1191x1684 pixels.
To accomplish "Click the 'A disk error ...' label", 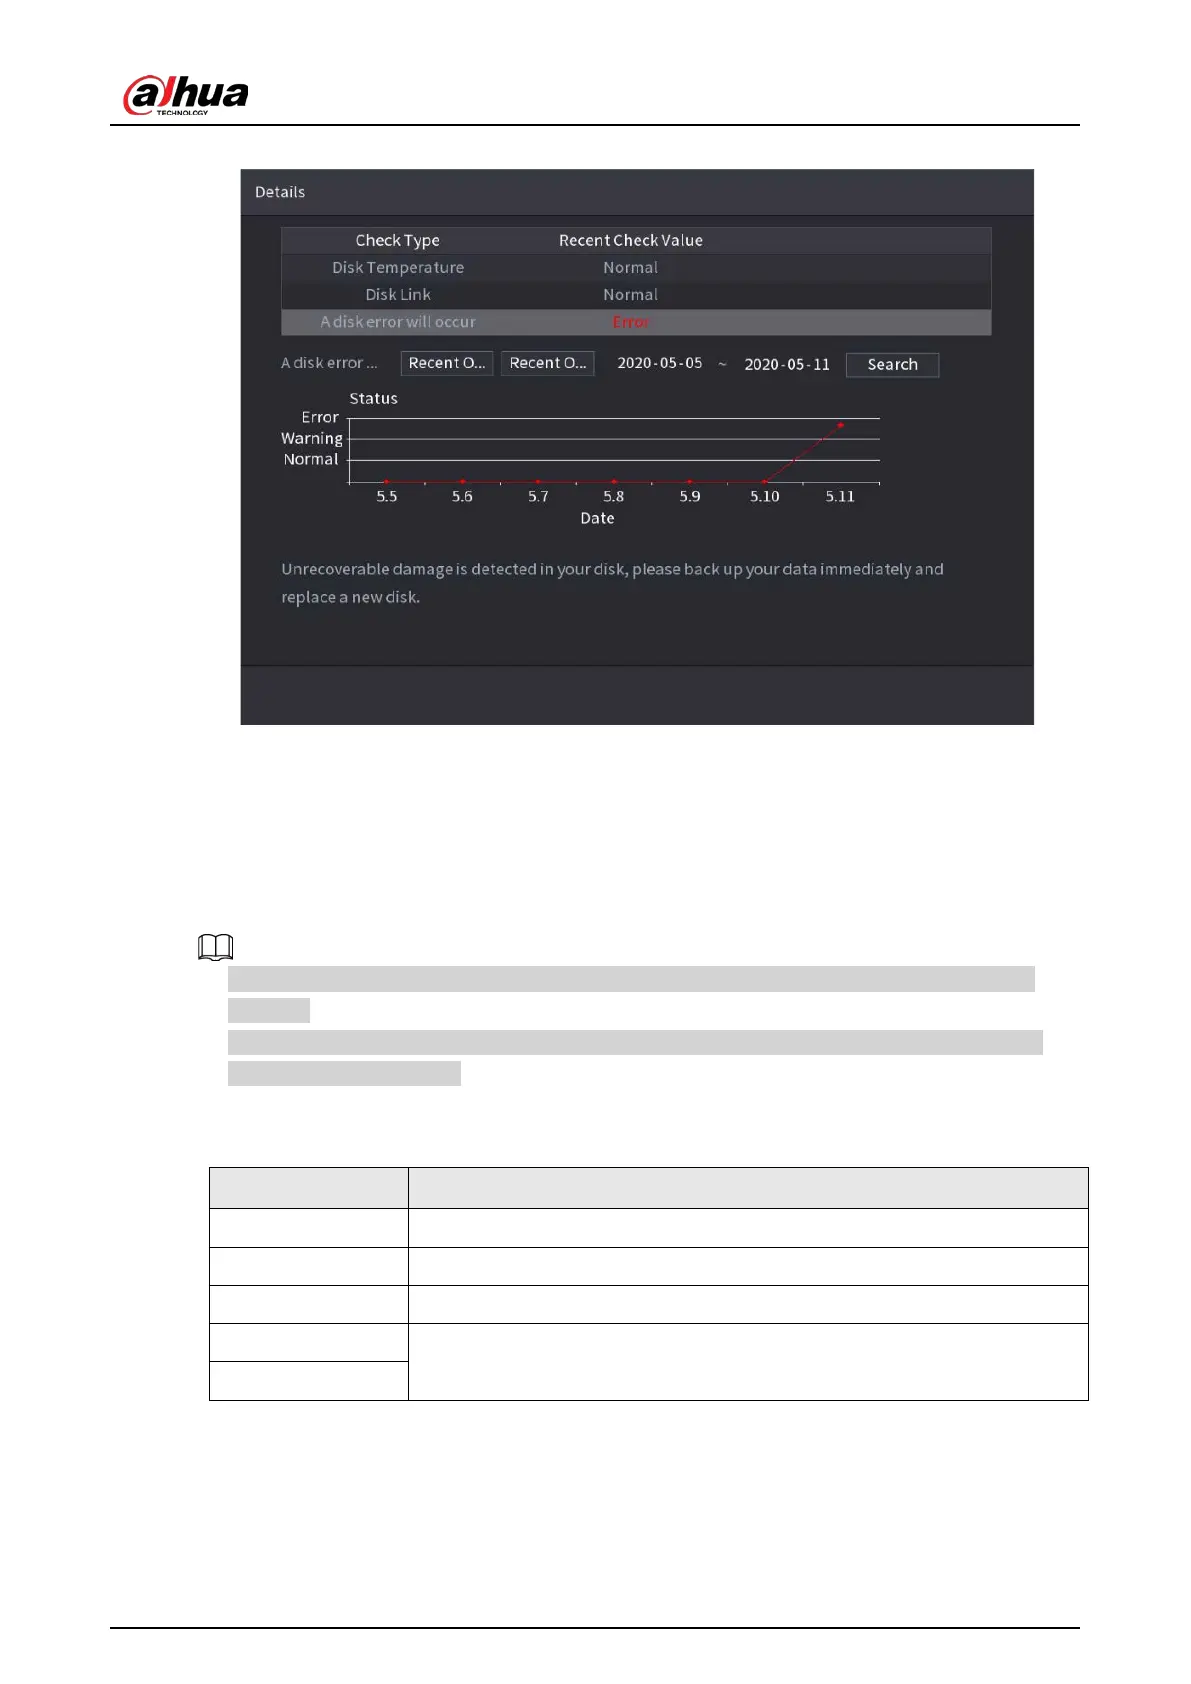I will pyautogui.click(x=329, y=363).
